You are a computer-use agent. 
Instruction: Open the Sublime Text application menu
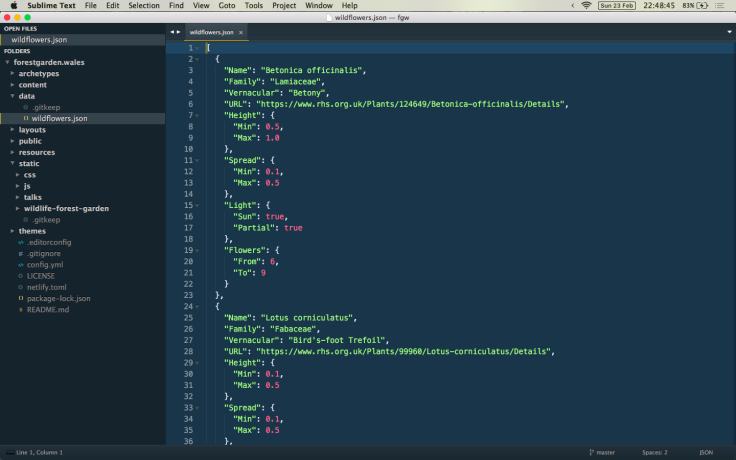(51, 6)
